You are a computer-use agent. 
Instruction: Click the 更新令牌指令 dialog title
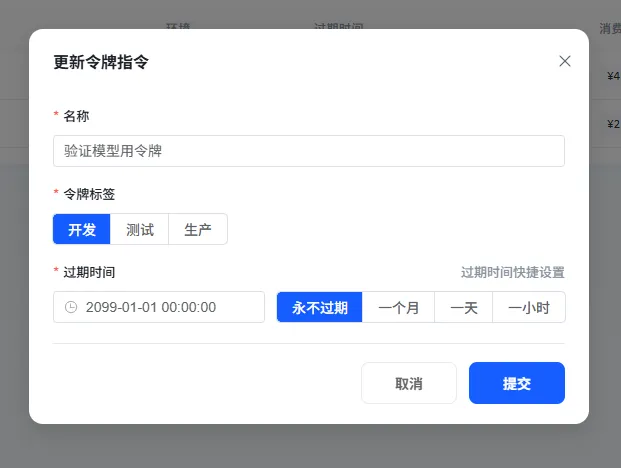point(101,62)
